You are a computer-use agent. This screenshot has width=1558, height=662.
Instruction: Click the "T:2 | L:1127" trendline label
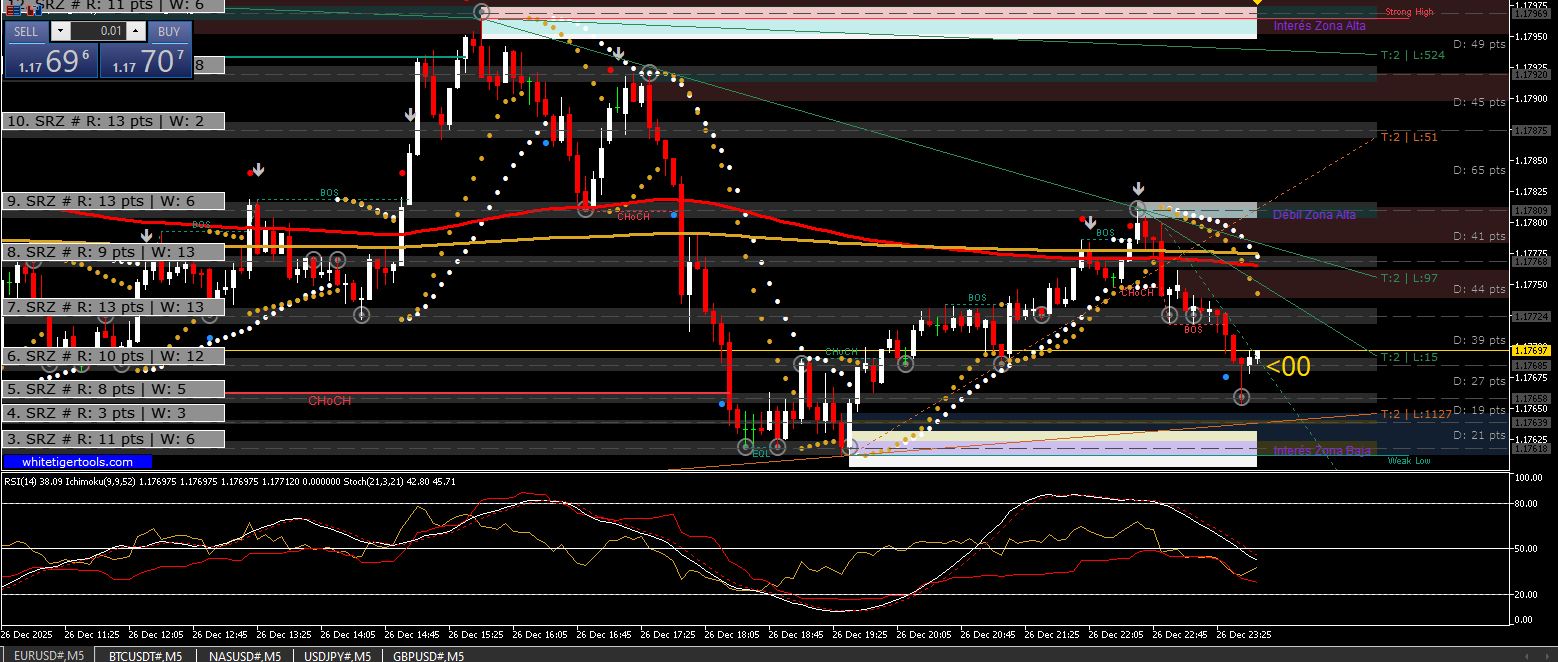1415,414
